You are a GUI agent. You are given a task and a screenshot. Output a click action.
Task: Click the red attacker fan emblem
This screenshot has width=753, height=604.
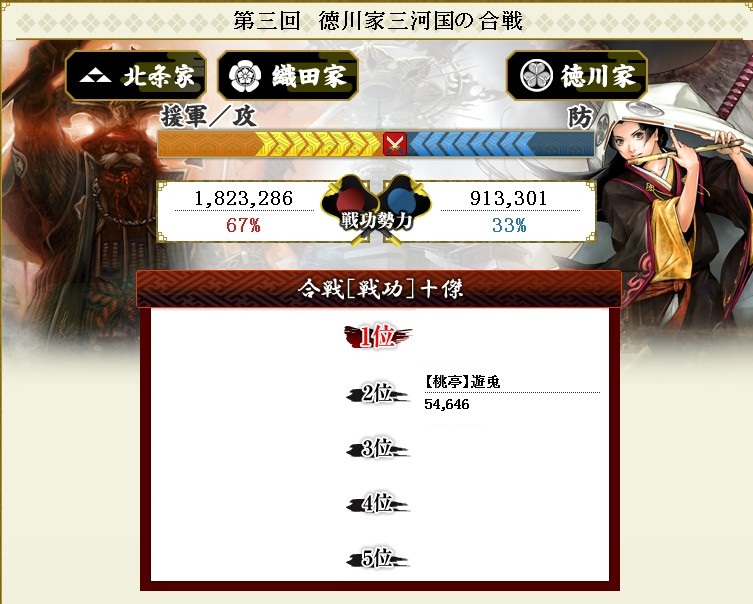point(352,203)
